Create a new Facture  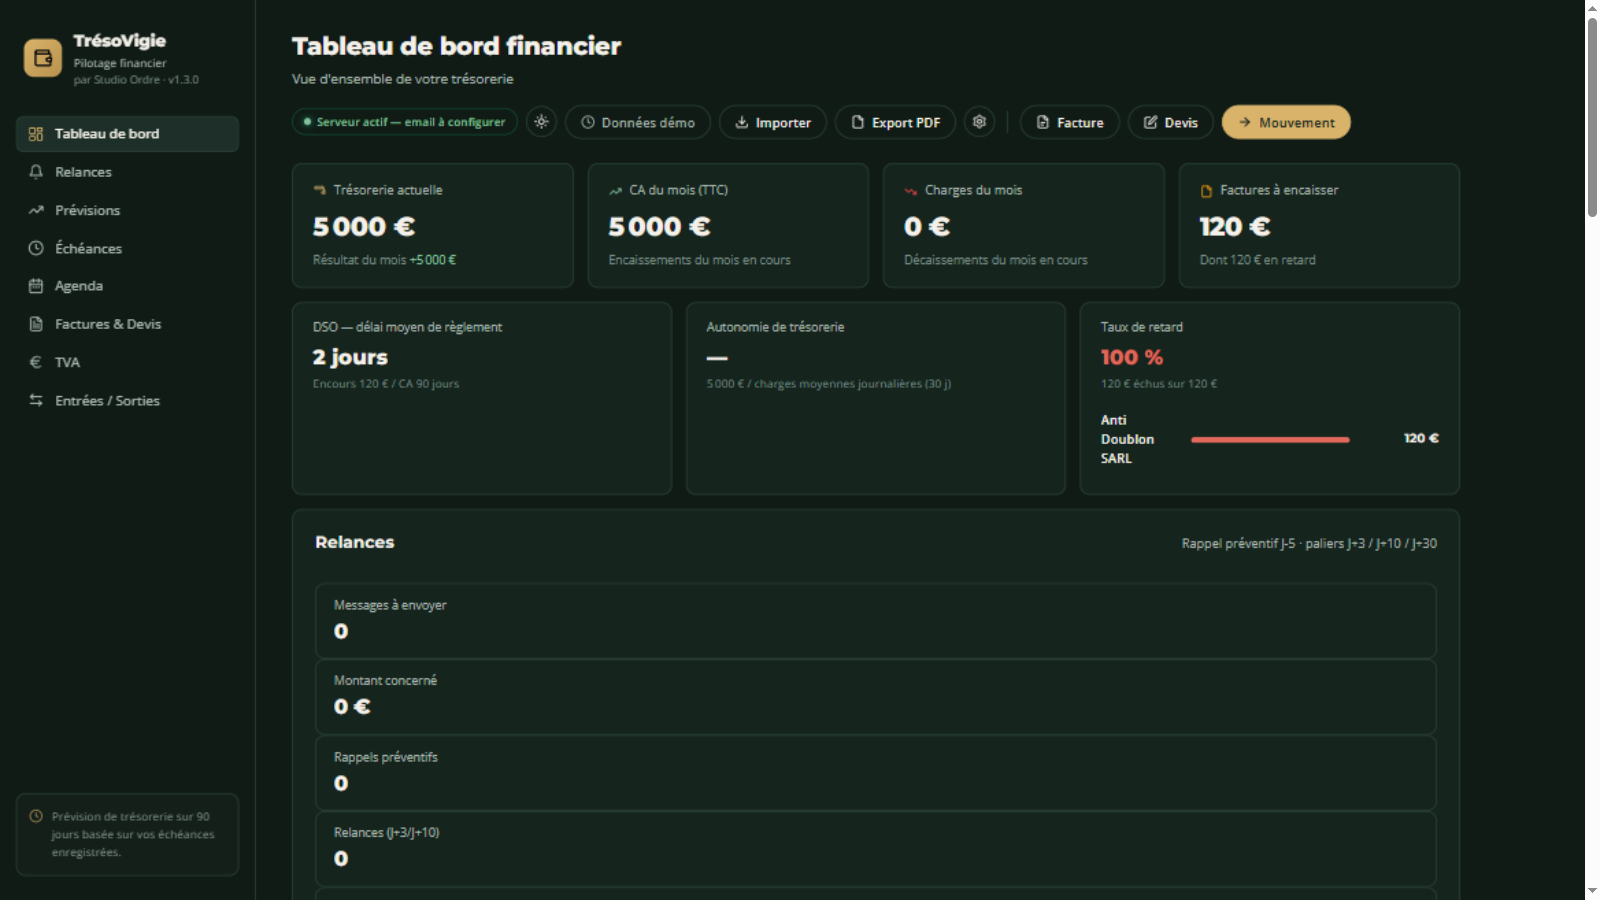click(x=1070, y=122)
